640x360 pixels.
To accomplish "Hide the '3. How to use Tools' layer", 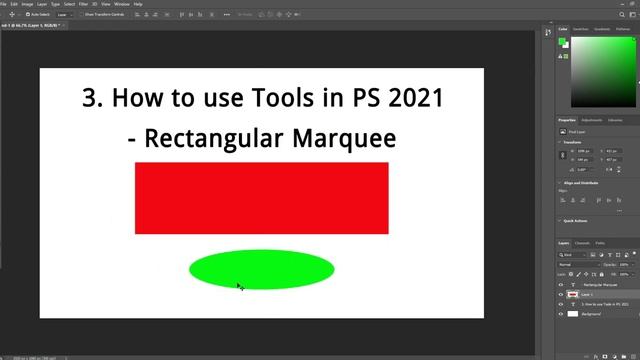I will (x=561, y=304).
